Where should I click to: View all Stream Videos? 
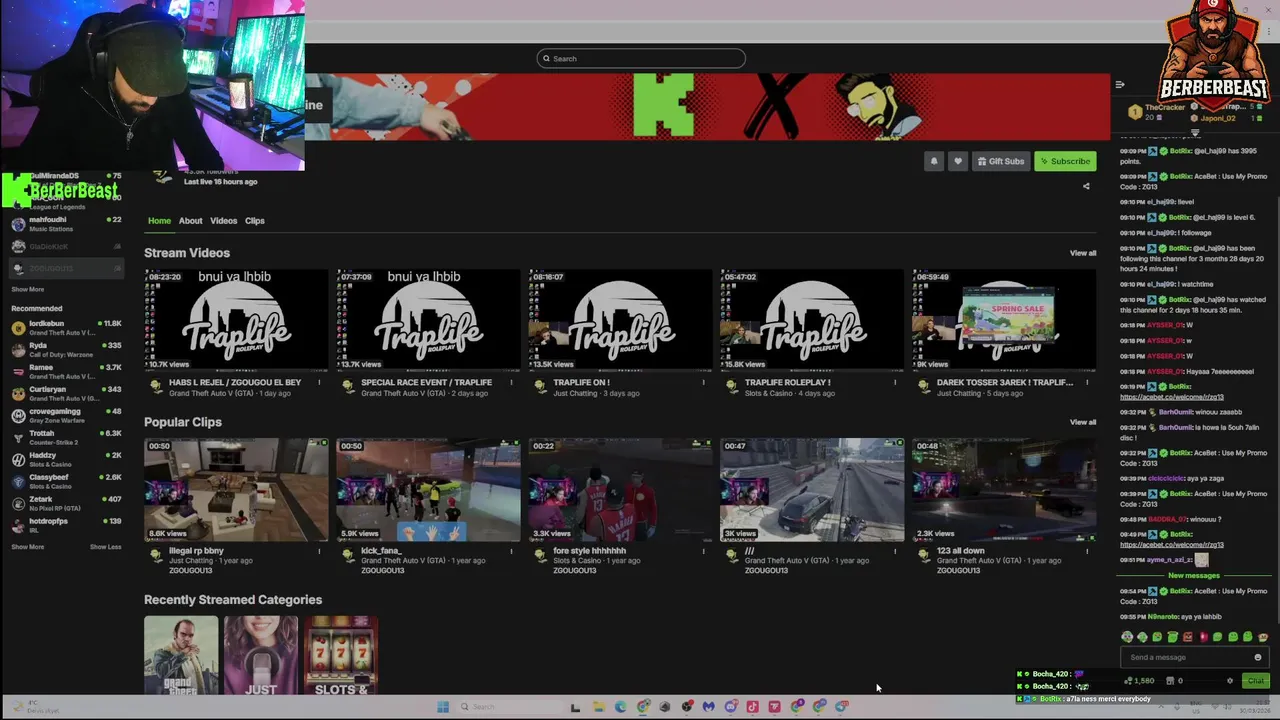(x=1083, y=253)
